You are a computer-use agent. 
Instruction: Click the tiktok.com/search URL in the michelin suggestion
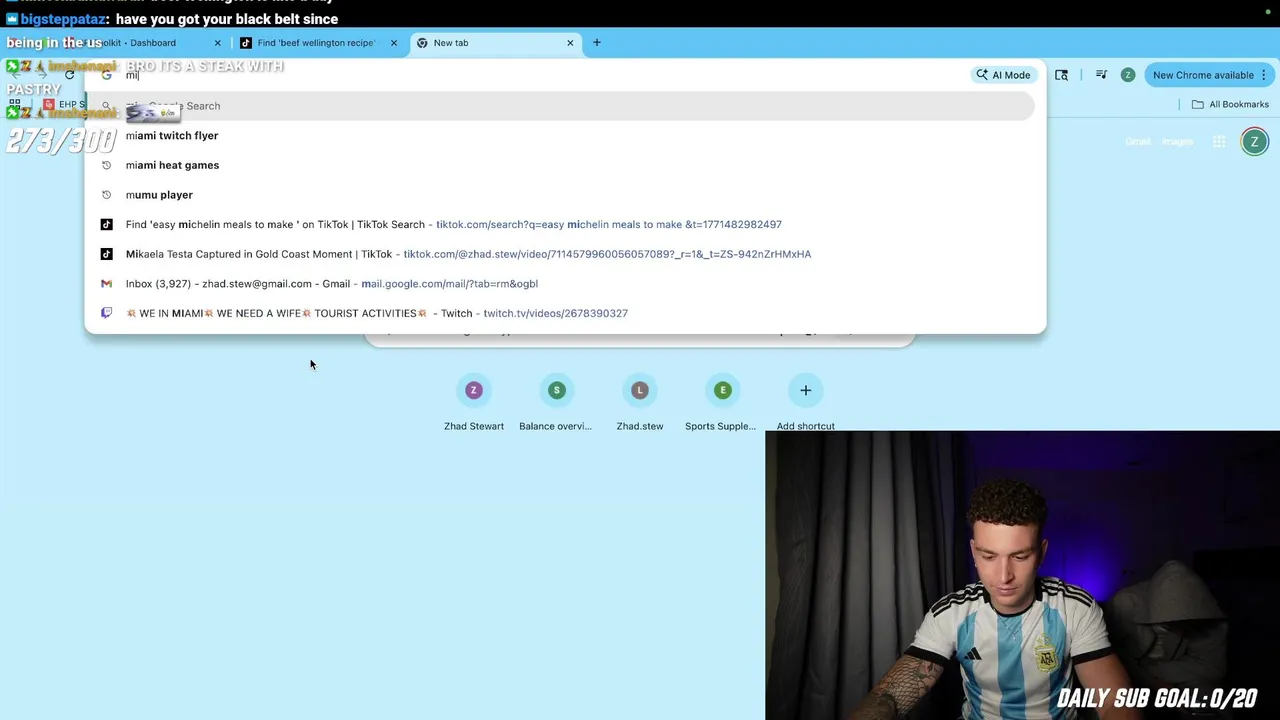point(609,225)
